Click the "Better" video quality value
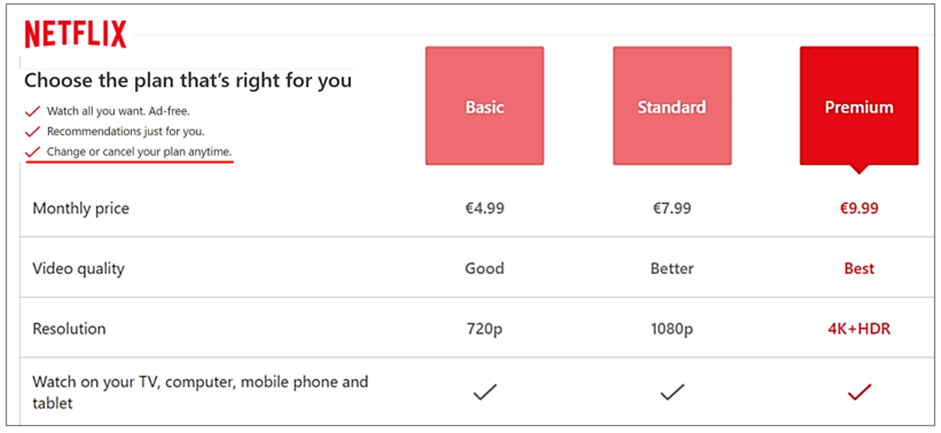This screenshot has height=433, width=941. [672, 268]
